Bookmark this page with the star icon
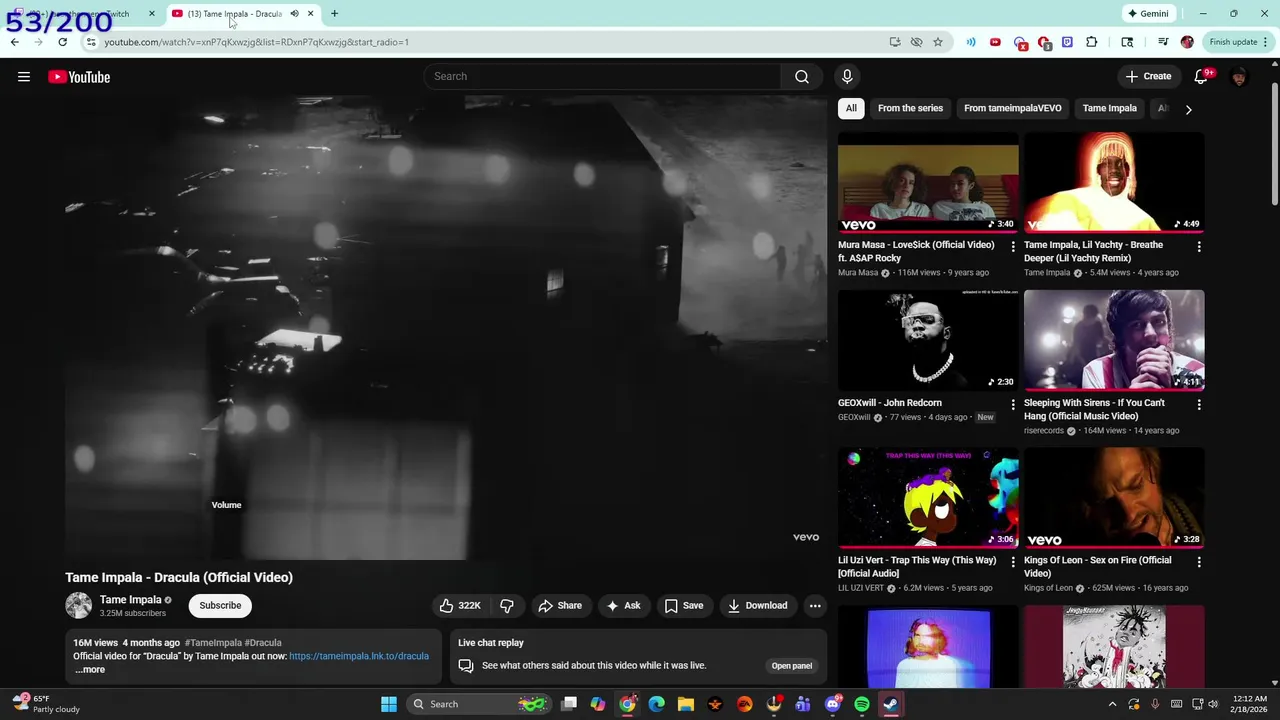The image size is (1280, 720). (x=938, y=42)
